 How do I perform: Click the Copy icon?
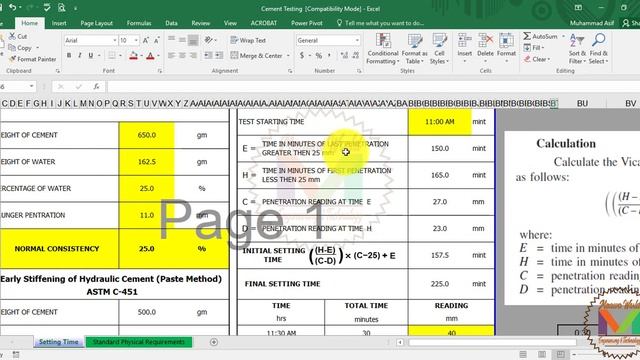[x=12, y=48]
